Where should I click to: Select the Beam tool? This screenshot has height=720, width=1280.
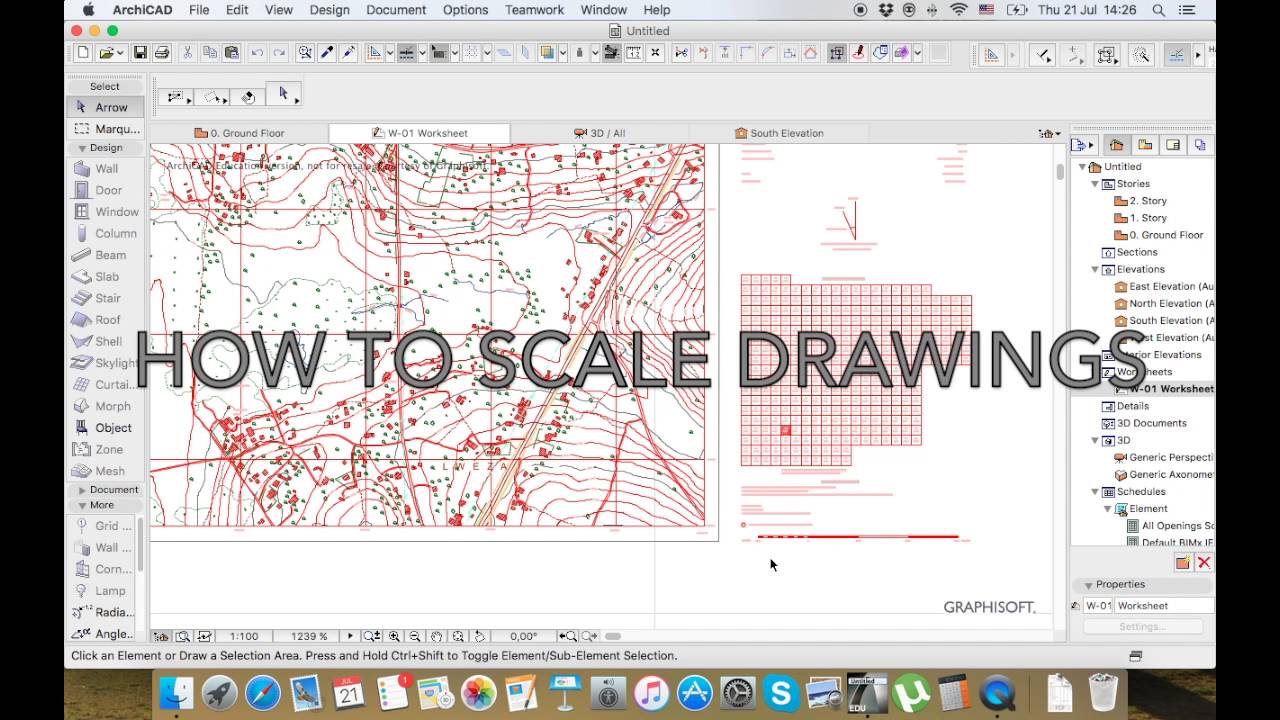106,255
